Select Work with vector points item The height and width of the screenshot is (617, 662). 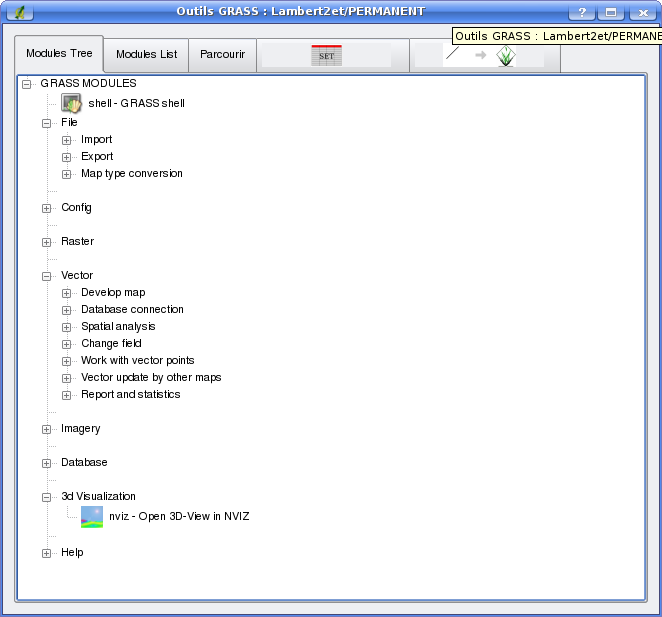tap(137, 361)
